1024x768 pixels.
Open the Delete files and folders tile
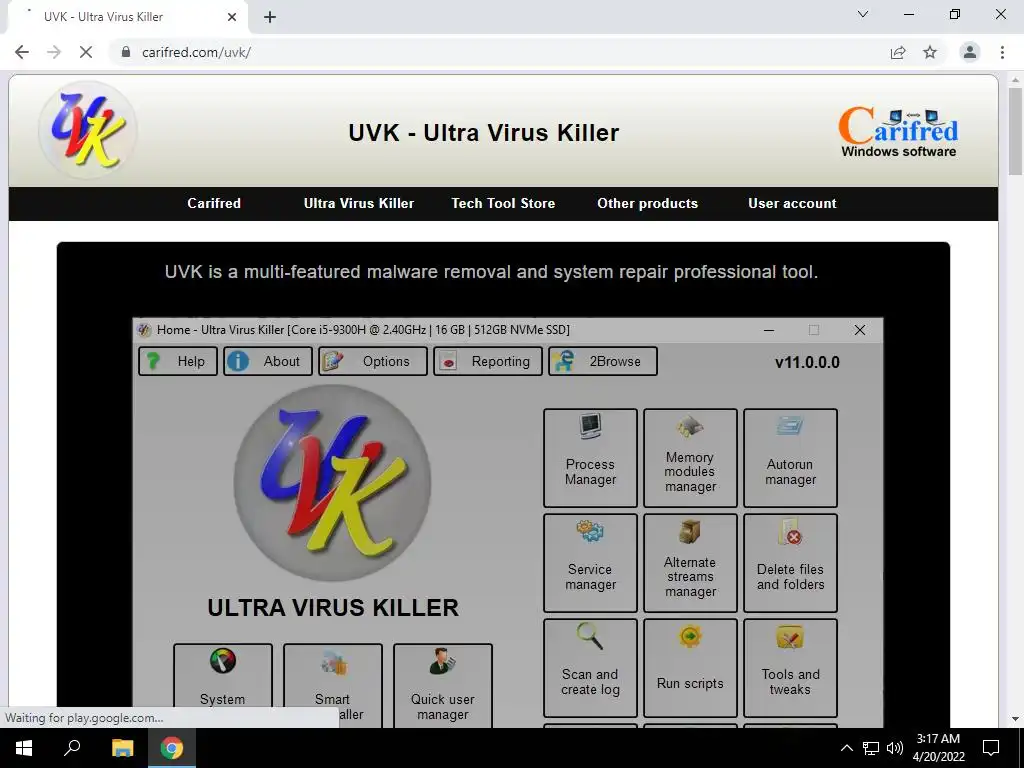click(790, 563)
